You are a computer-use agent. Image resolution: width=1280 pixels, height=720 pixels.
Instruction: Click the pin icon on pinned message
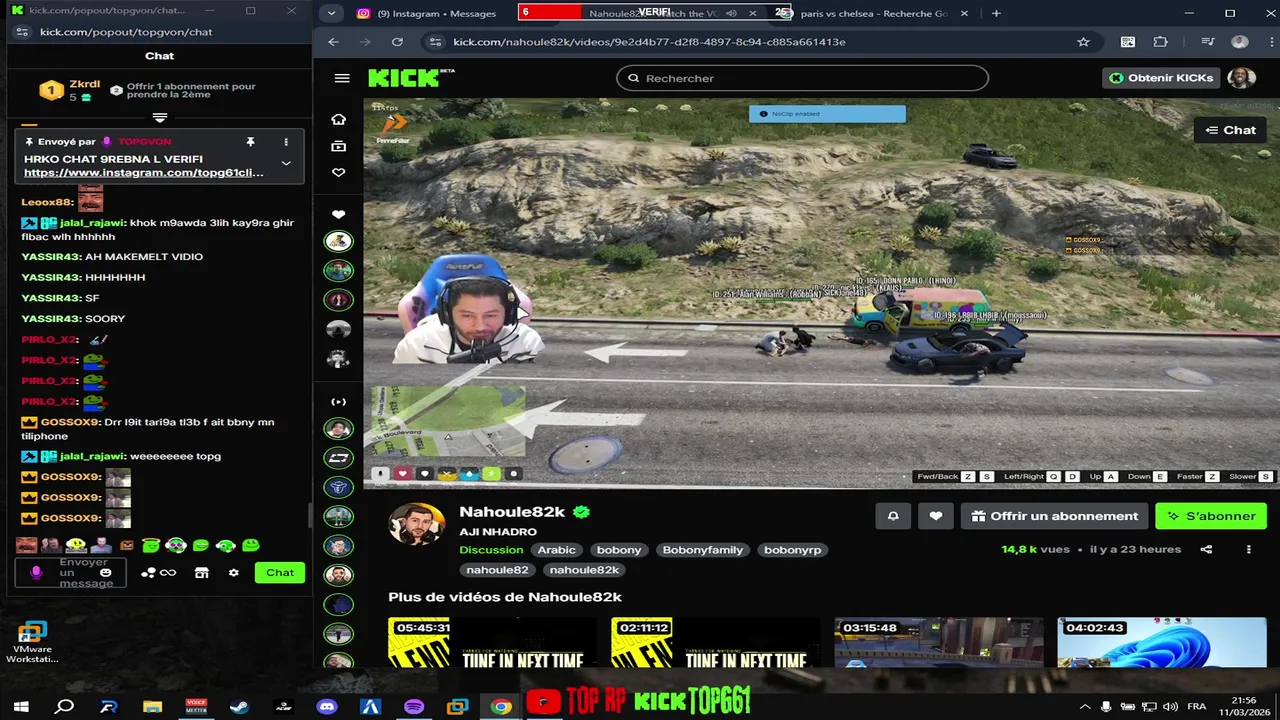(x=250, y=142)
